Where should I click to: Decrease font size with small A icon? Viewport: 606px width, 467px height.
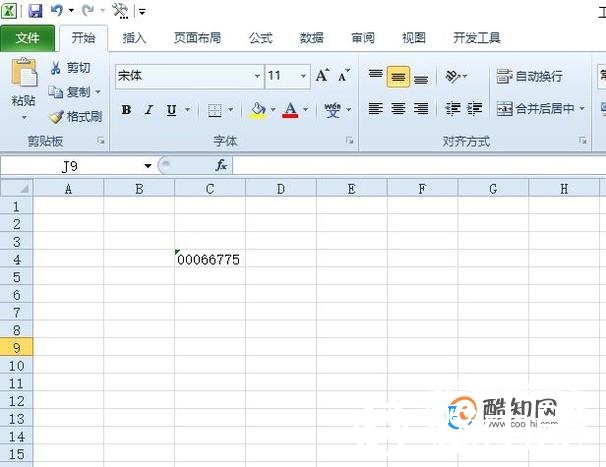[x=344, y=76]
